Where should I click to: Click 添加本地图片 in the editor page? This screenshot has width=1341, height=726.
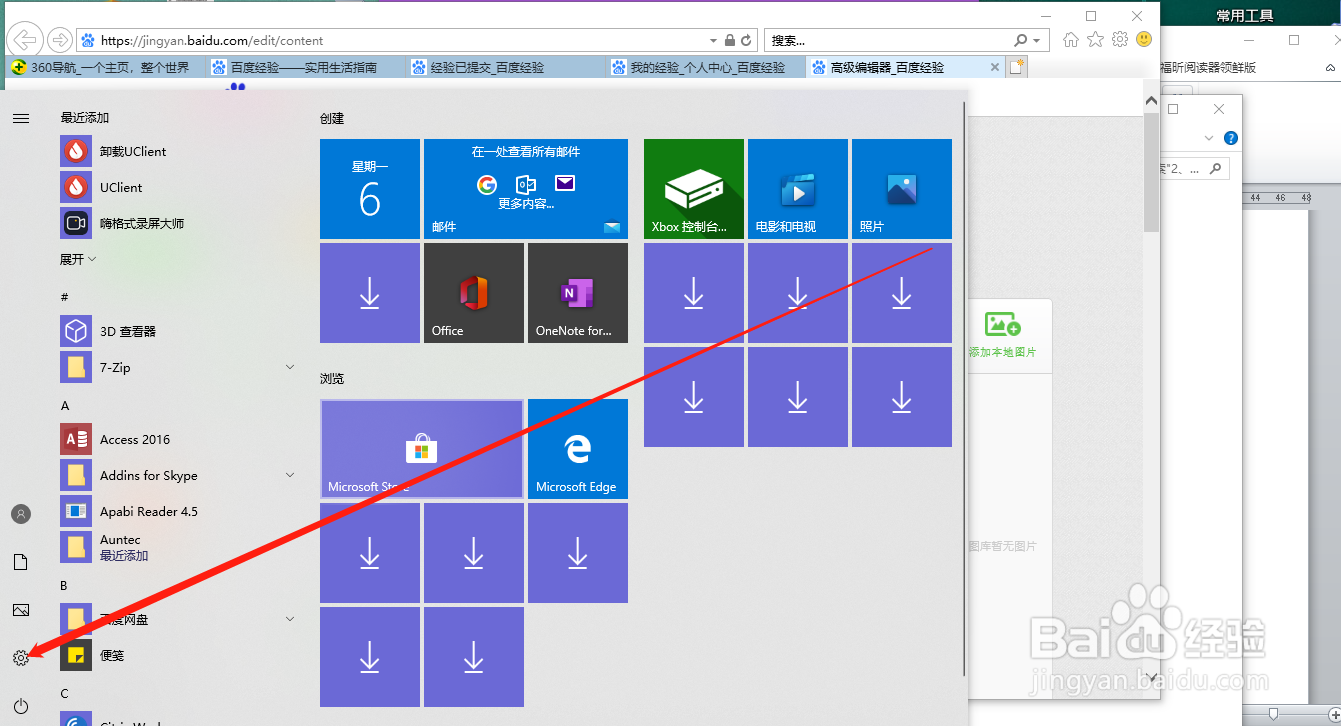1002,335
